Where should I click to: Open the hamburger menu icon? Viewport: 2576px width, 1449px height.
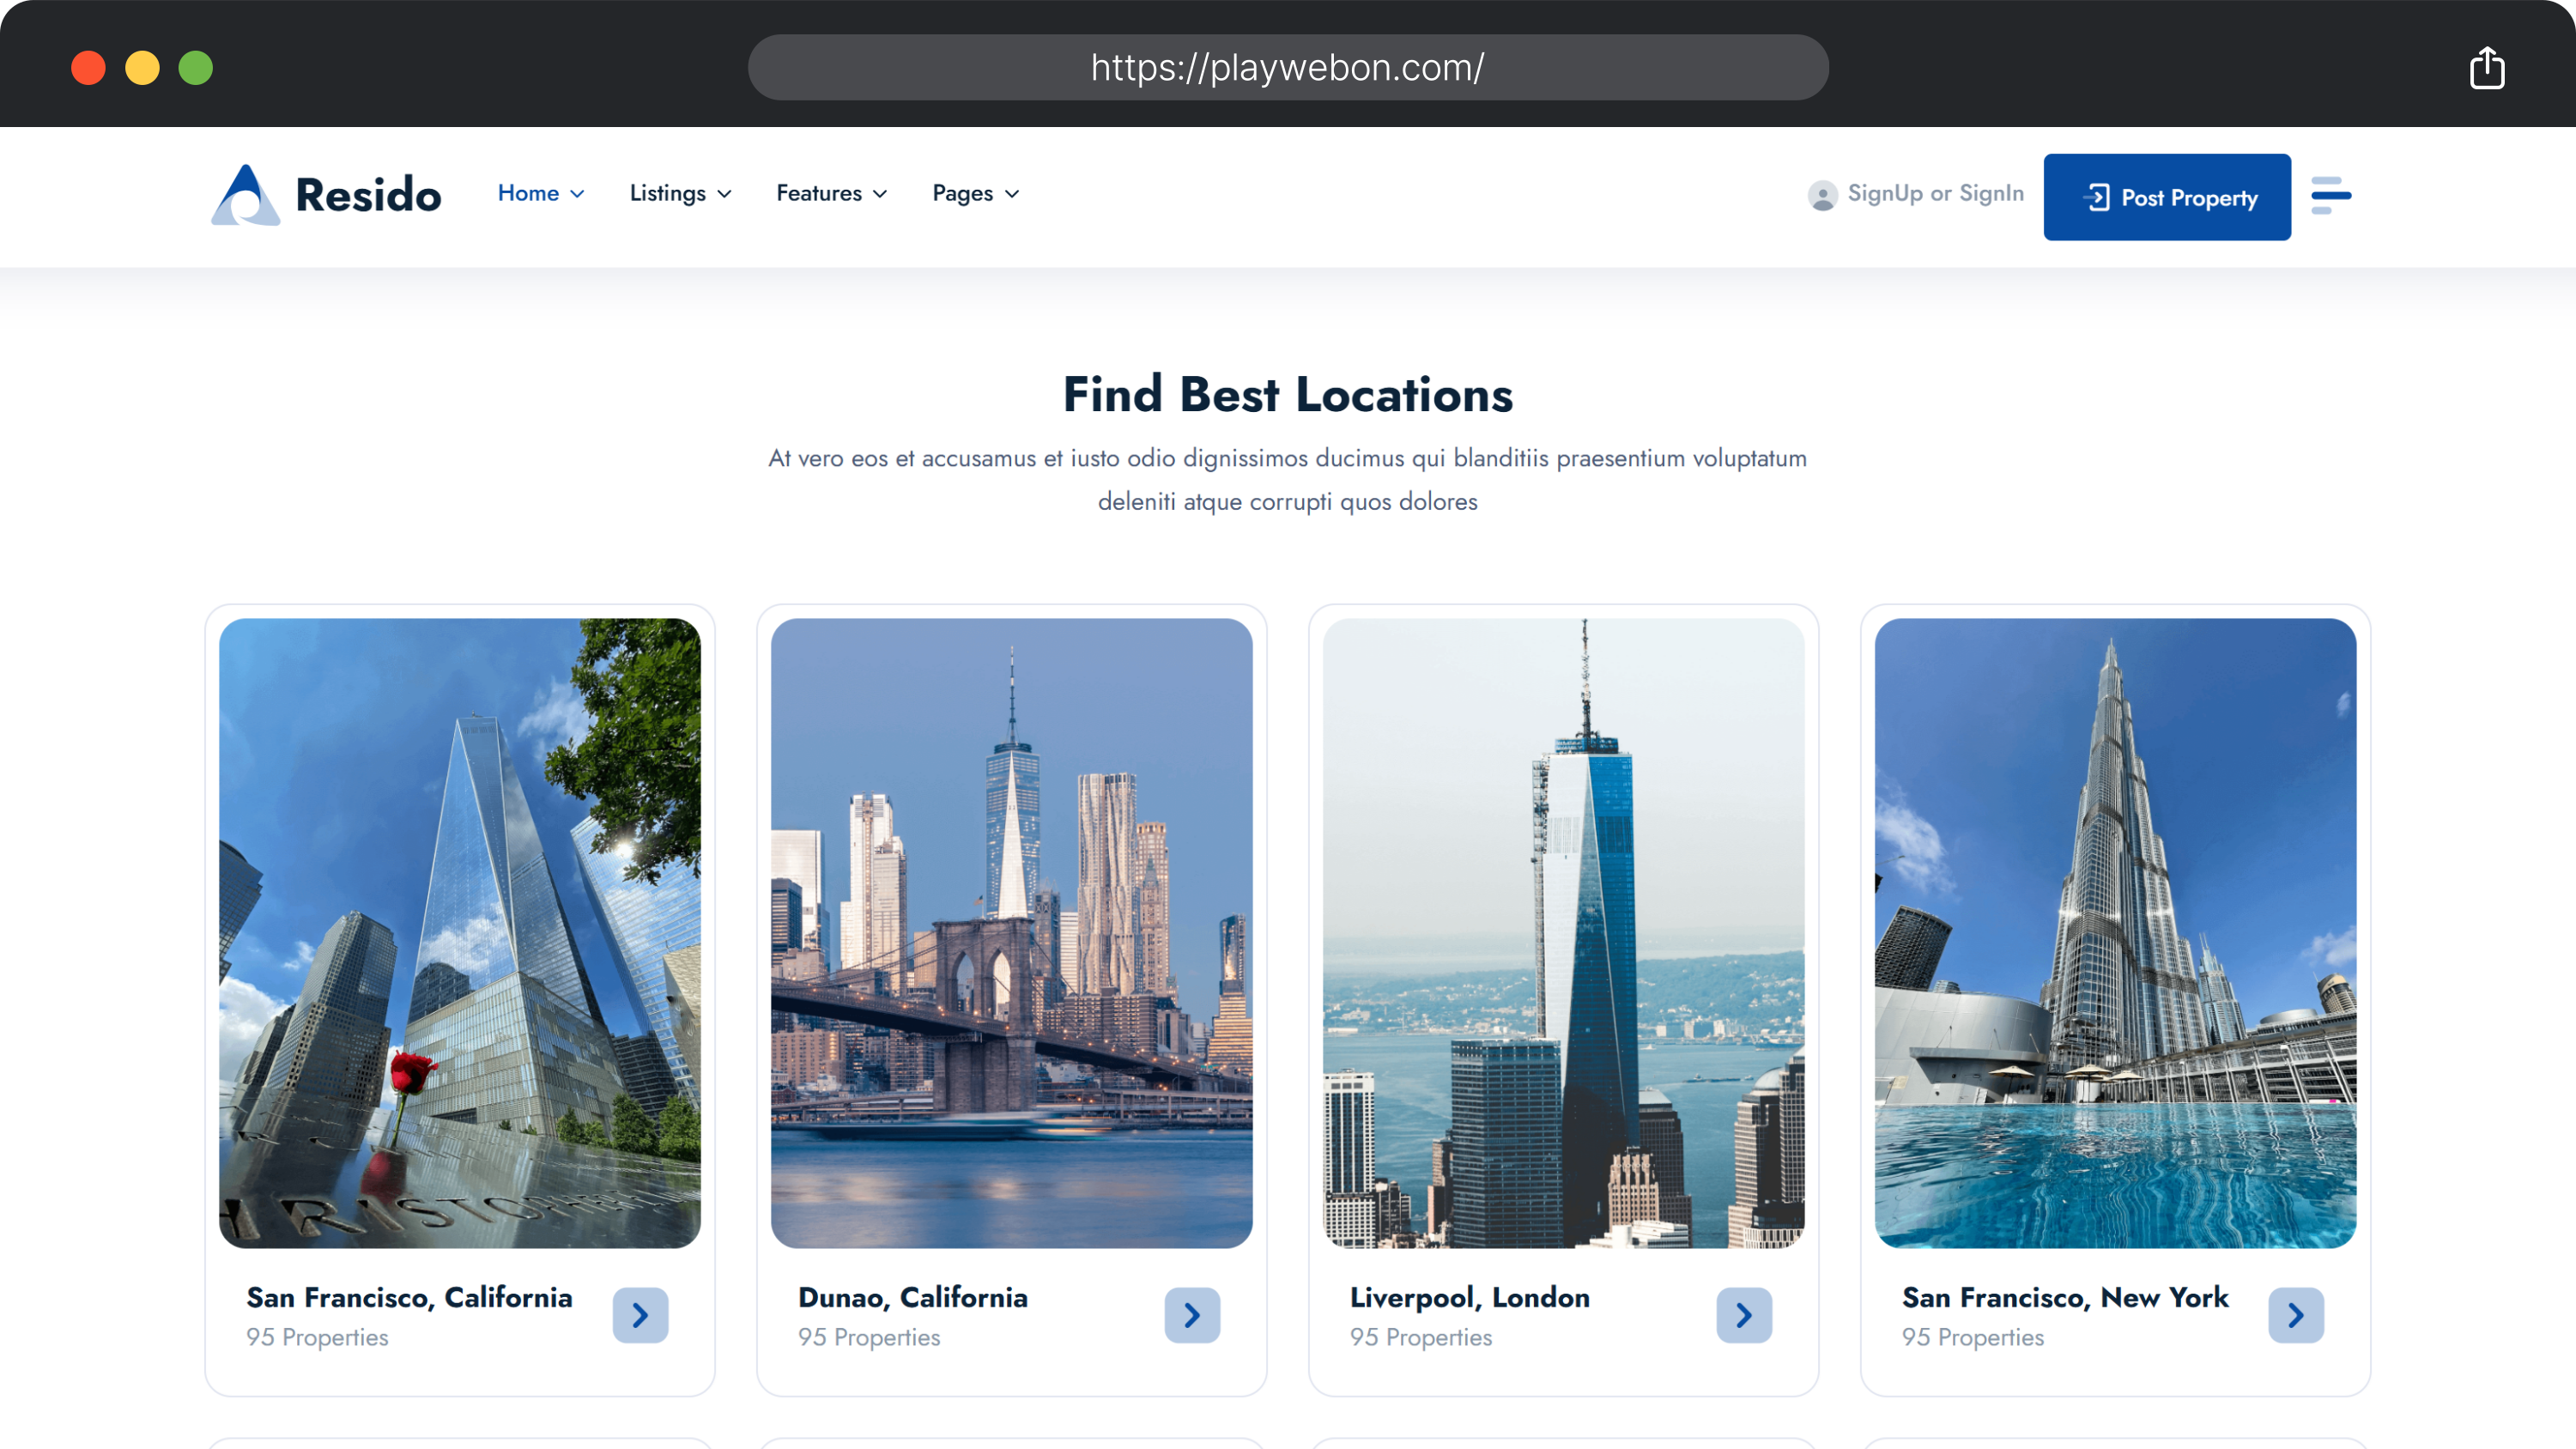point(2330,195)
